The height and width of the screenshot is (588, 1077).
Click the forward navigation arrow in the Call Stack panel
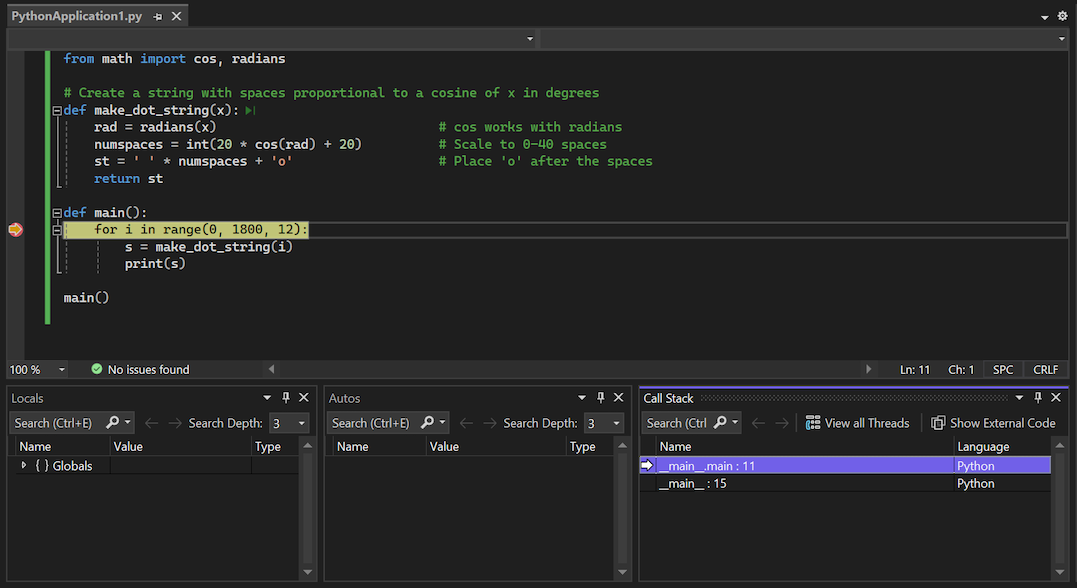[x=780, y=423]
